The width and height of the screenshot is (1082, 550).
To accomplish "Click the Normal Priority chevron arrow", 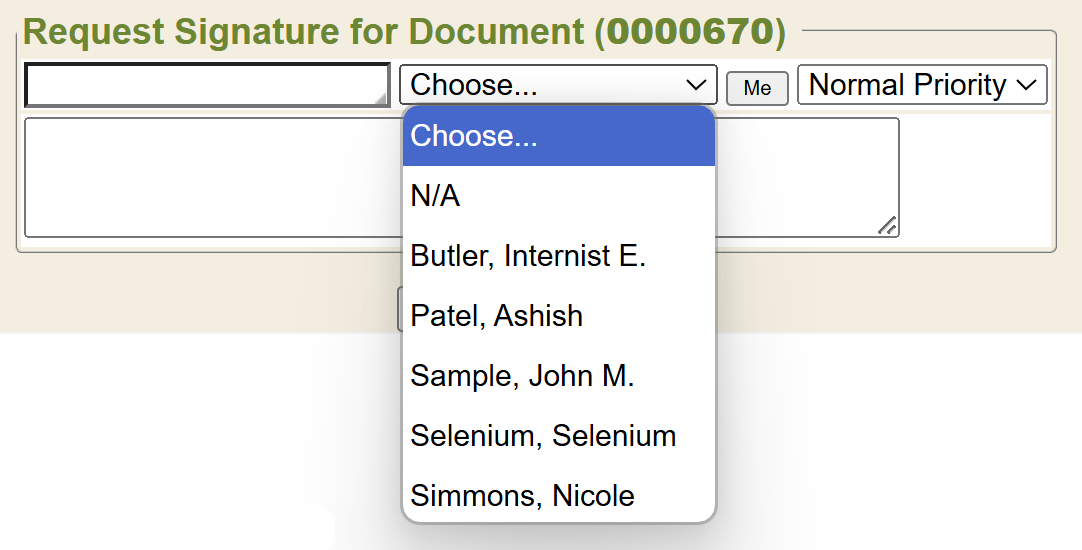I will tap(1027, 85).
